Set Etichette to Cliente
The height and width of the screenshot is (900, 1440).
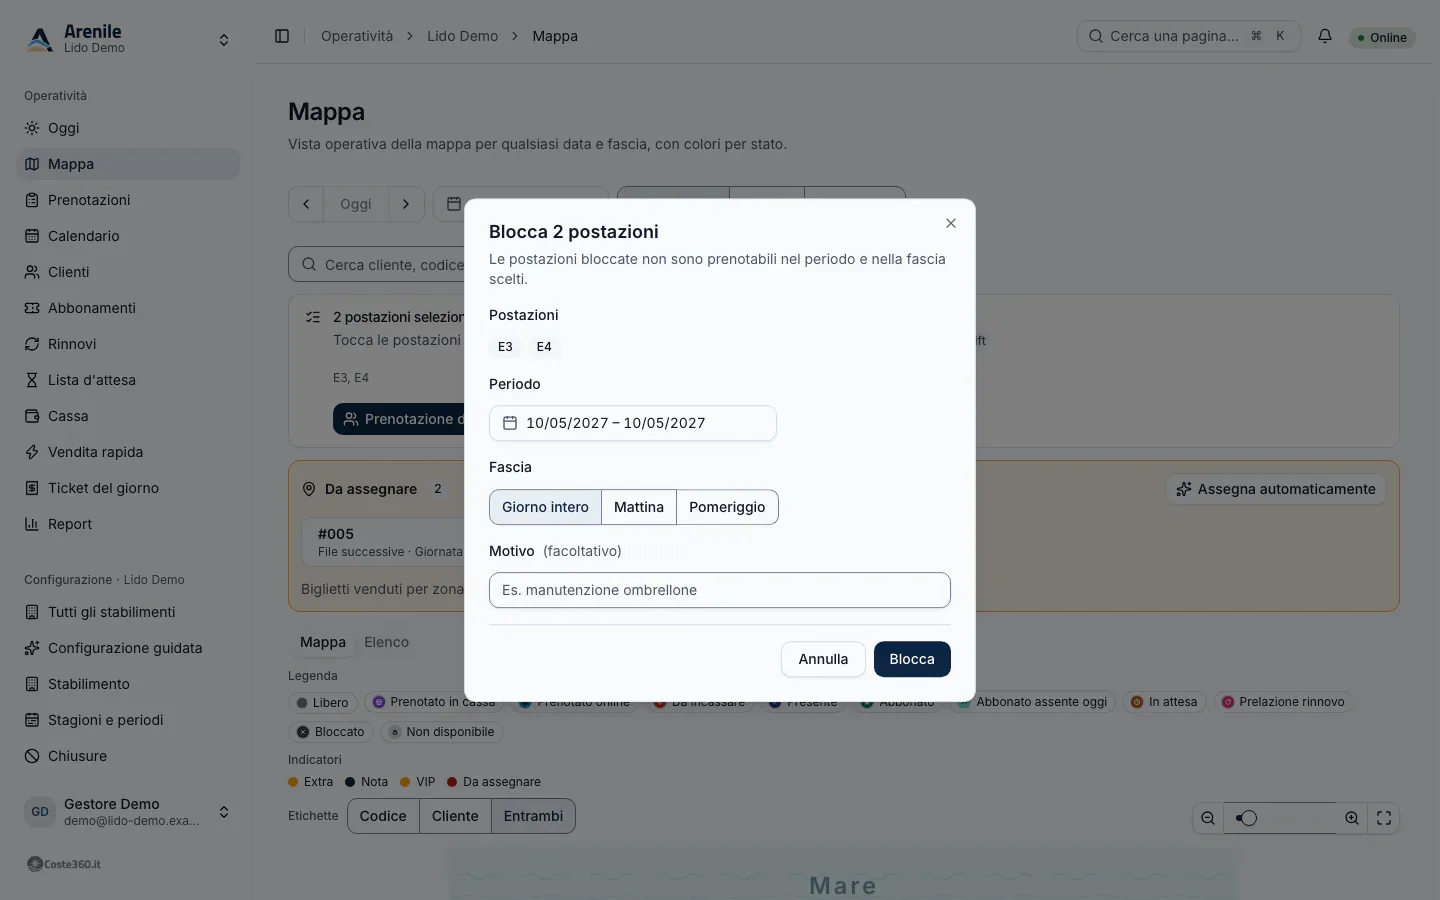tap(455, 816)
